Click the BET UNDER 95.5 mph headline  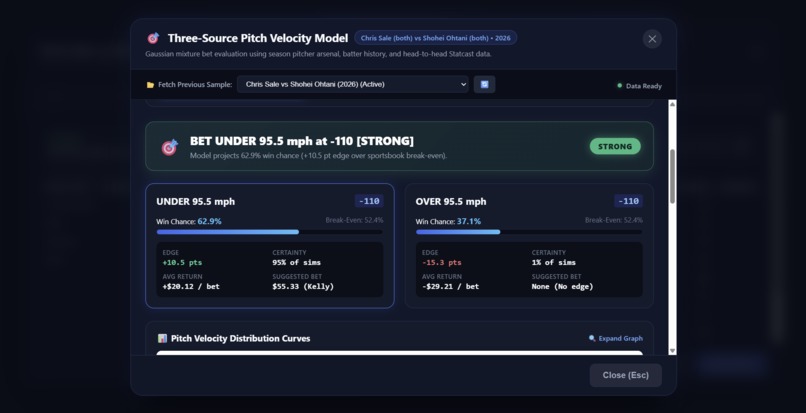point(302,141)
